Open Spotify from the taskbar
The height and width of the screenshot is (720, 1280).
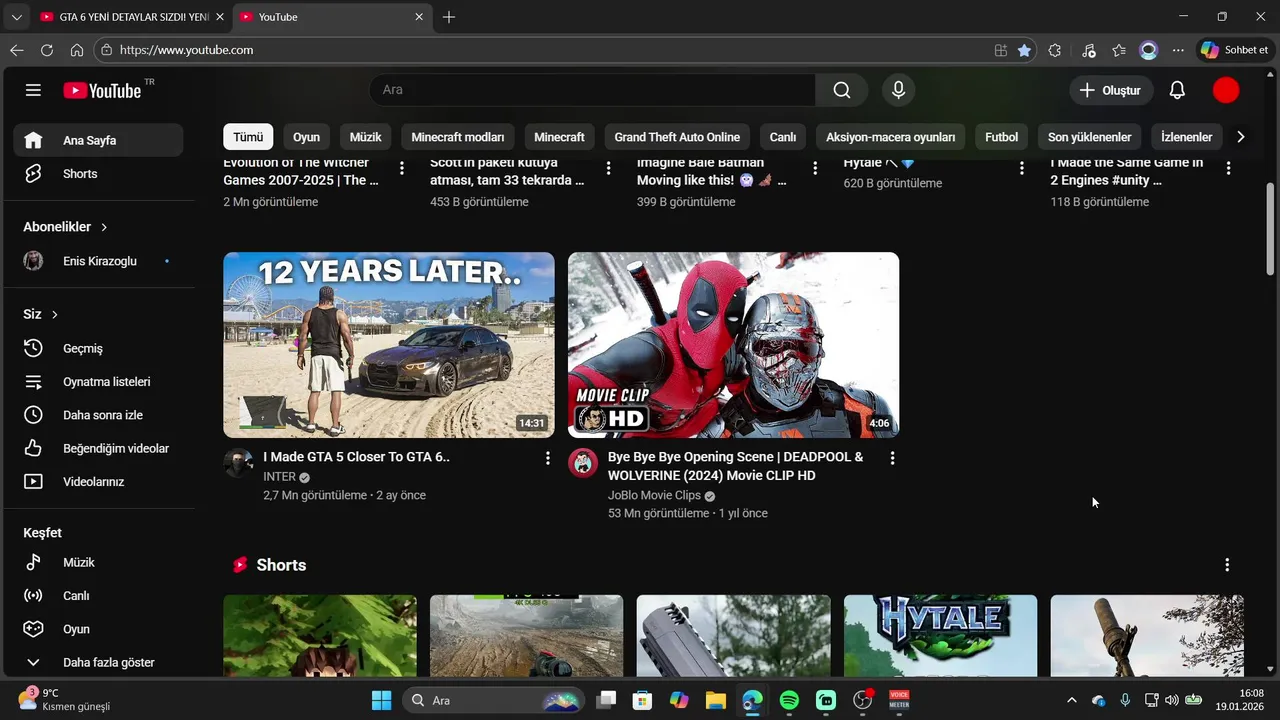[789, 700]
